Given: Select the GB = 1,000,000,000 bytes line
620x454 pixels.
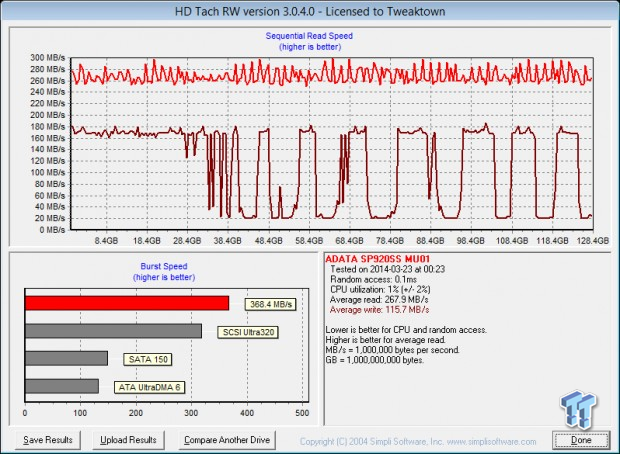Looking at the screenshot, I should (x=374, y=360).
